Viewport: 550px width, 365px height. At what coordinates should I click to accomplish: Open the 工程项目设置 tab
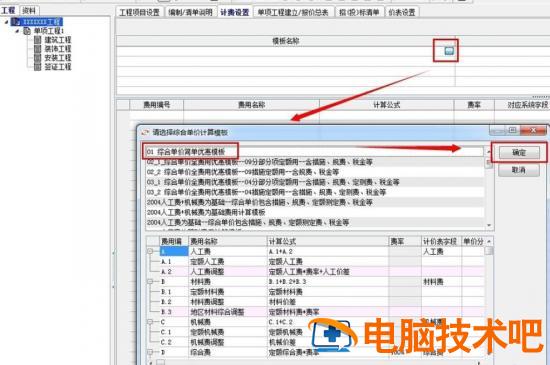[x=139, y=12]
